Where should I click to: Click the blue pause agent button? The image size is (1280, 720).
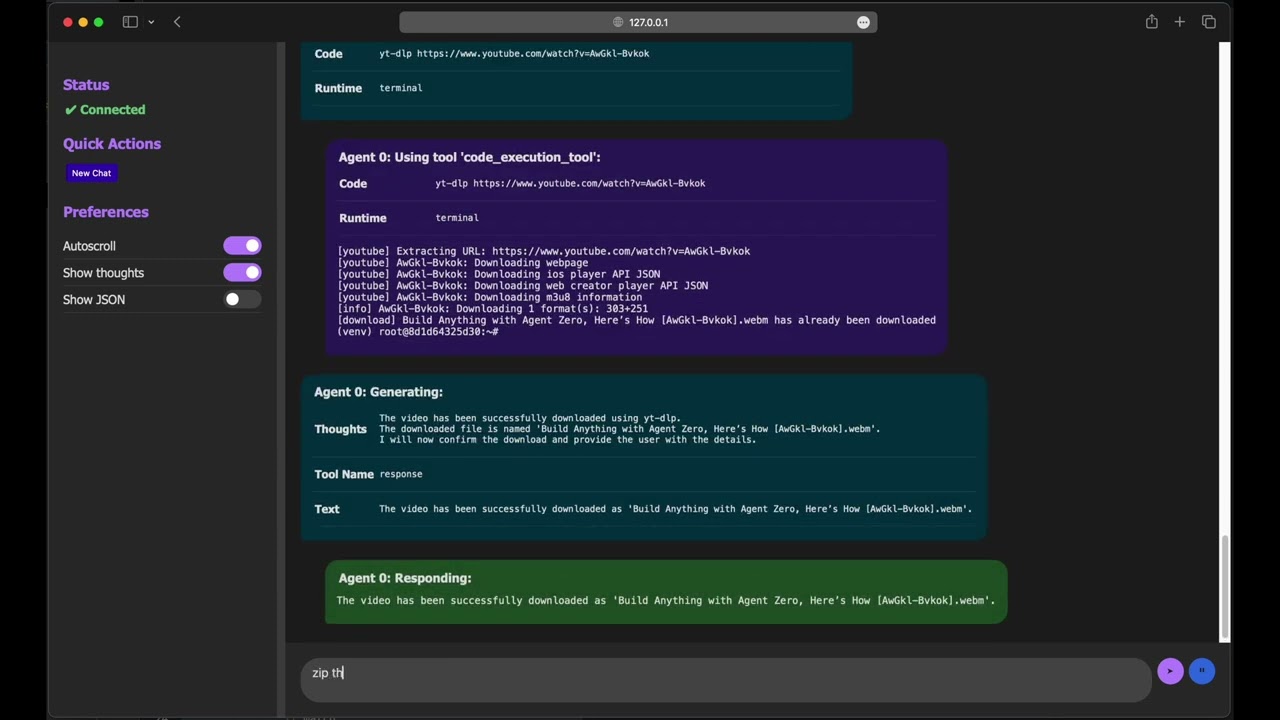(x=1202, y=672)
